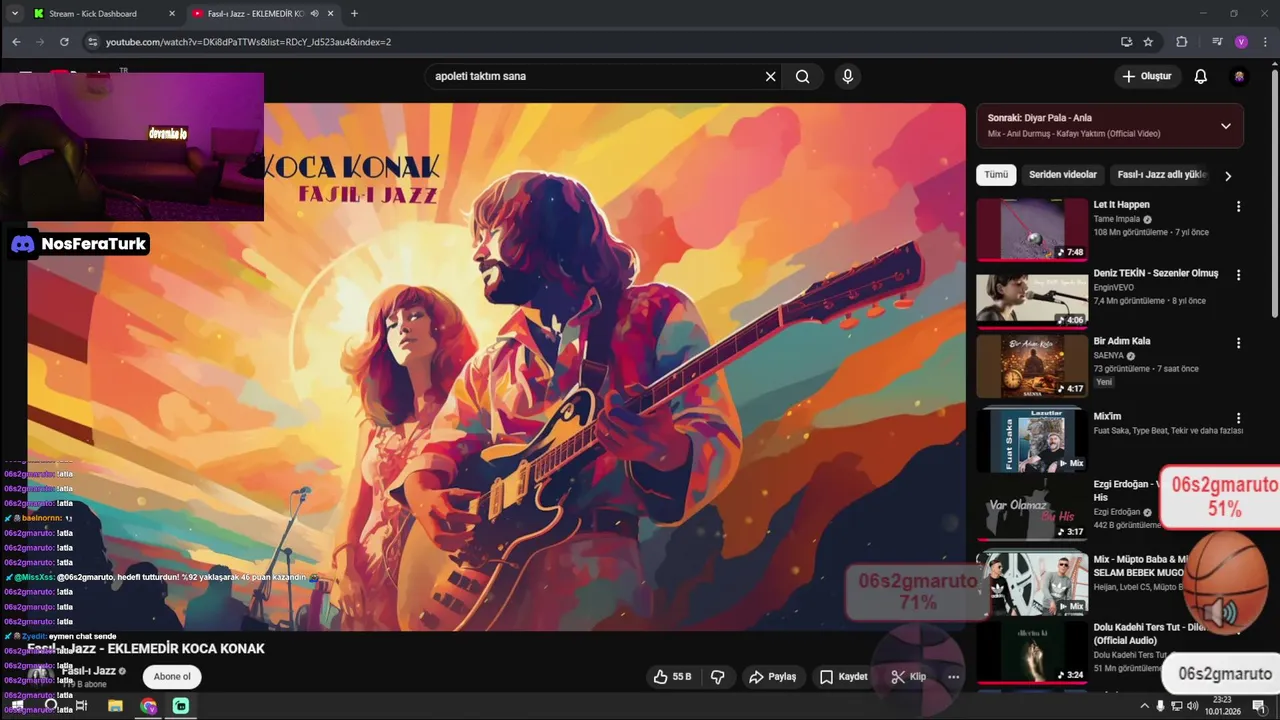This screenshot has width=1280, height=720.
Task: Click the taskbar volume speaker icon
Action: tap(1192, 706)
